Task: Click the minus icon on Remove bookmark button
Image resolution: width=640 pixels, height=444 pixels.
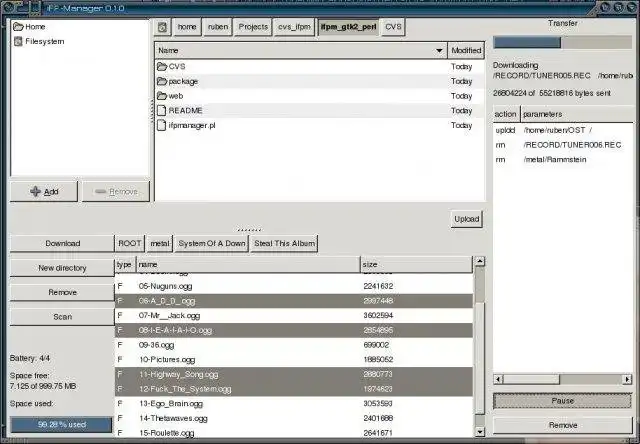Action: click(100, 191)
